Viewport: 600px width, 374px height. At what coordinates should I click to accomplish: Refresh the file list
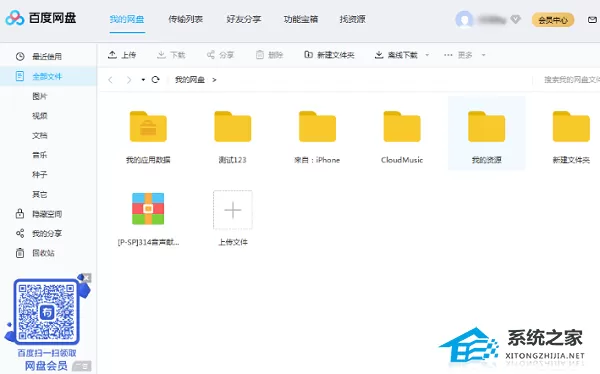click(155, 80)
